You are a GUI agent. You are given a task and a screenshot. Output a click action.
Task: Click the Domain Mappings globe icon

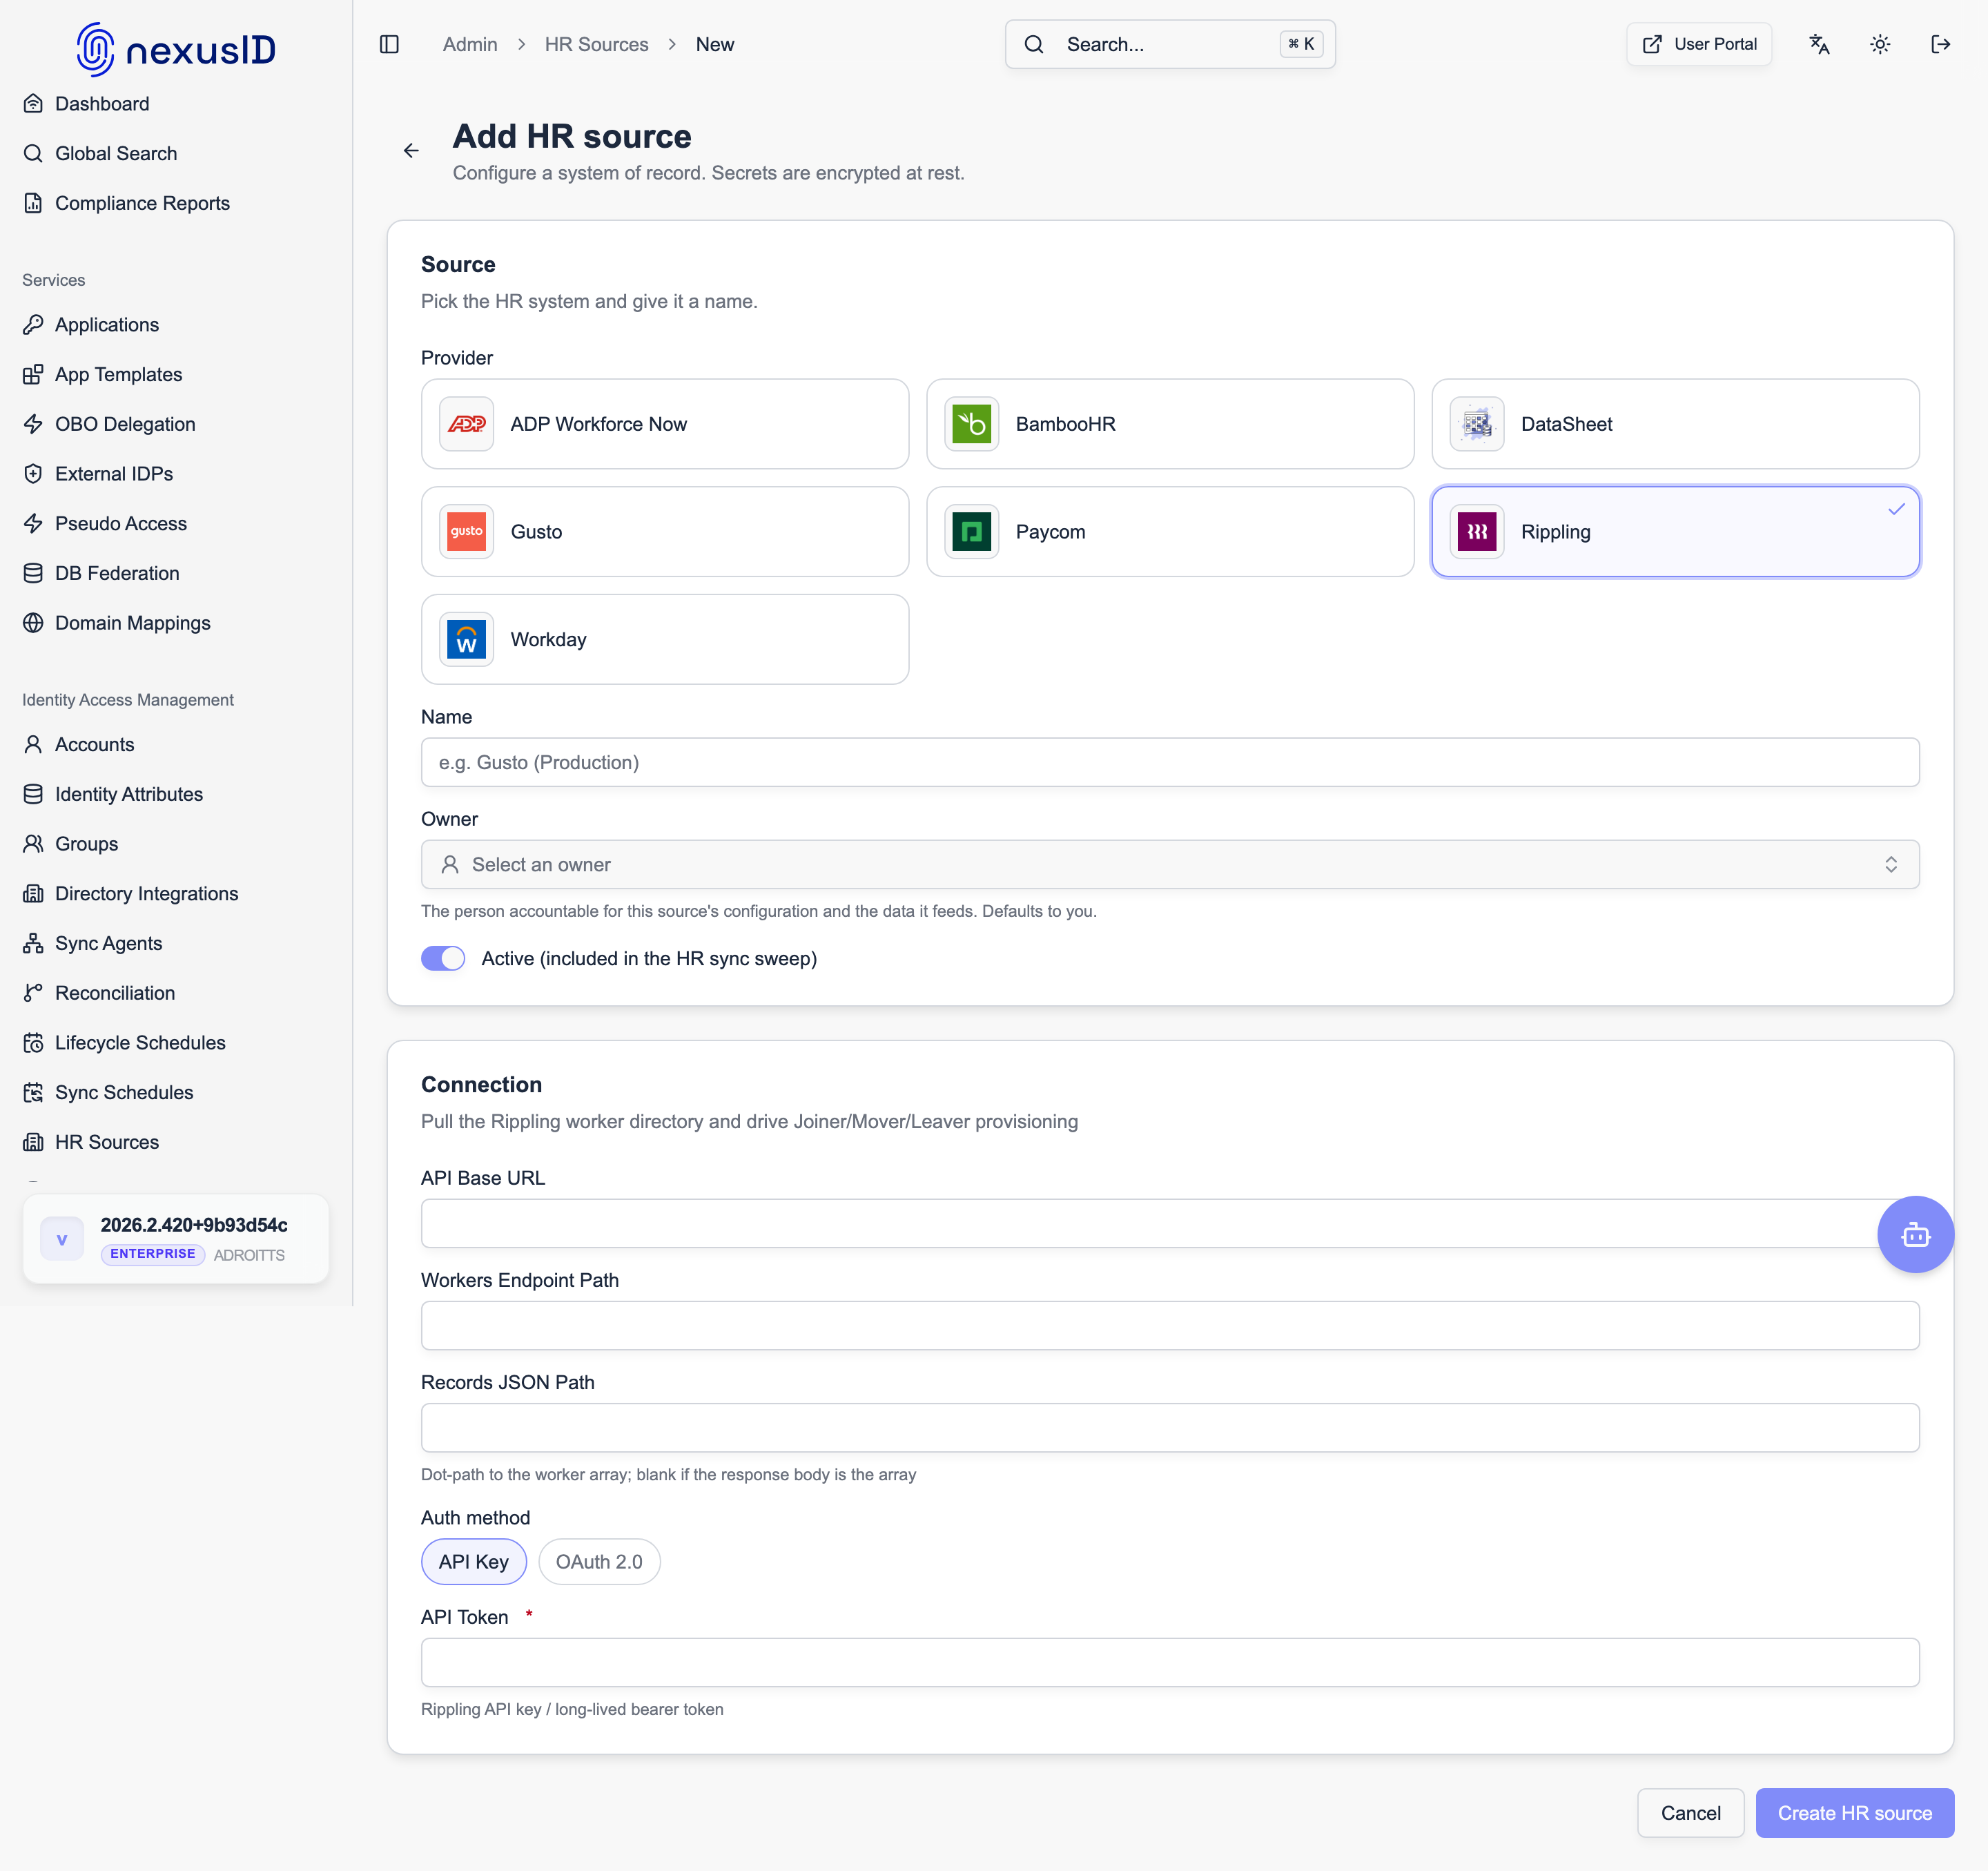(33, 623)
